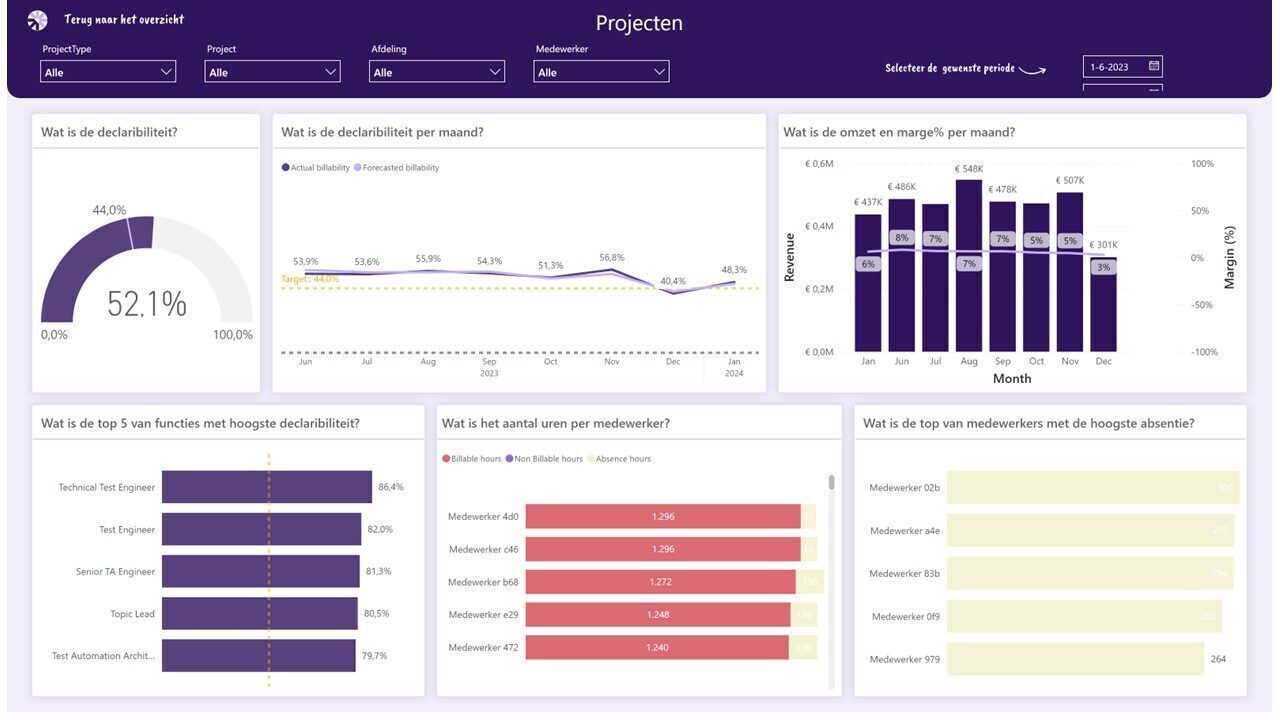Expand the Medewerker filter dropdown
The width and height of the screenshot is (1280, 720).
(x=601, y=72)
